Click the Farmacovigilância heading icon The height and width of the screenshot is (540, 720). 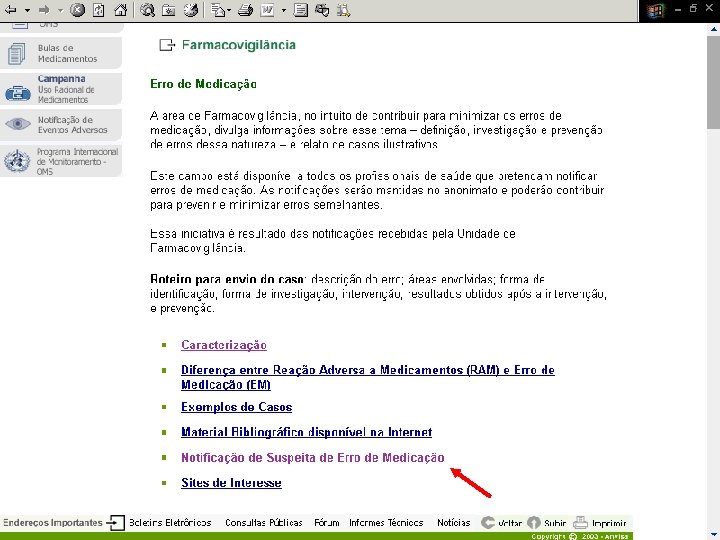click(167, 45)
